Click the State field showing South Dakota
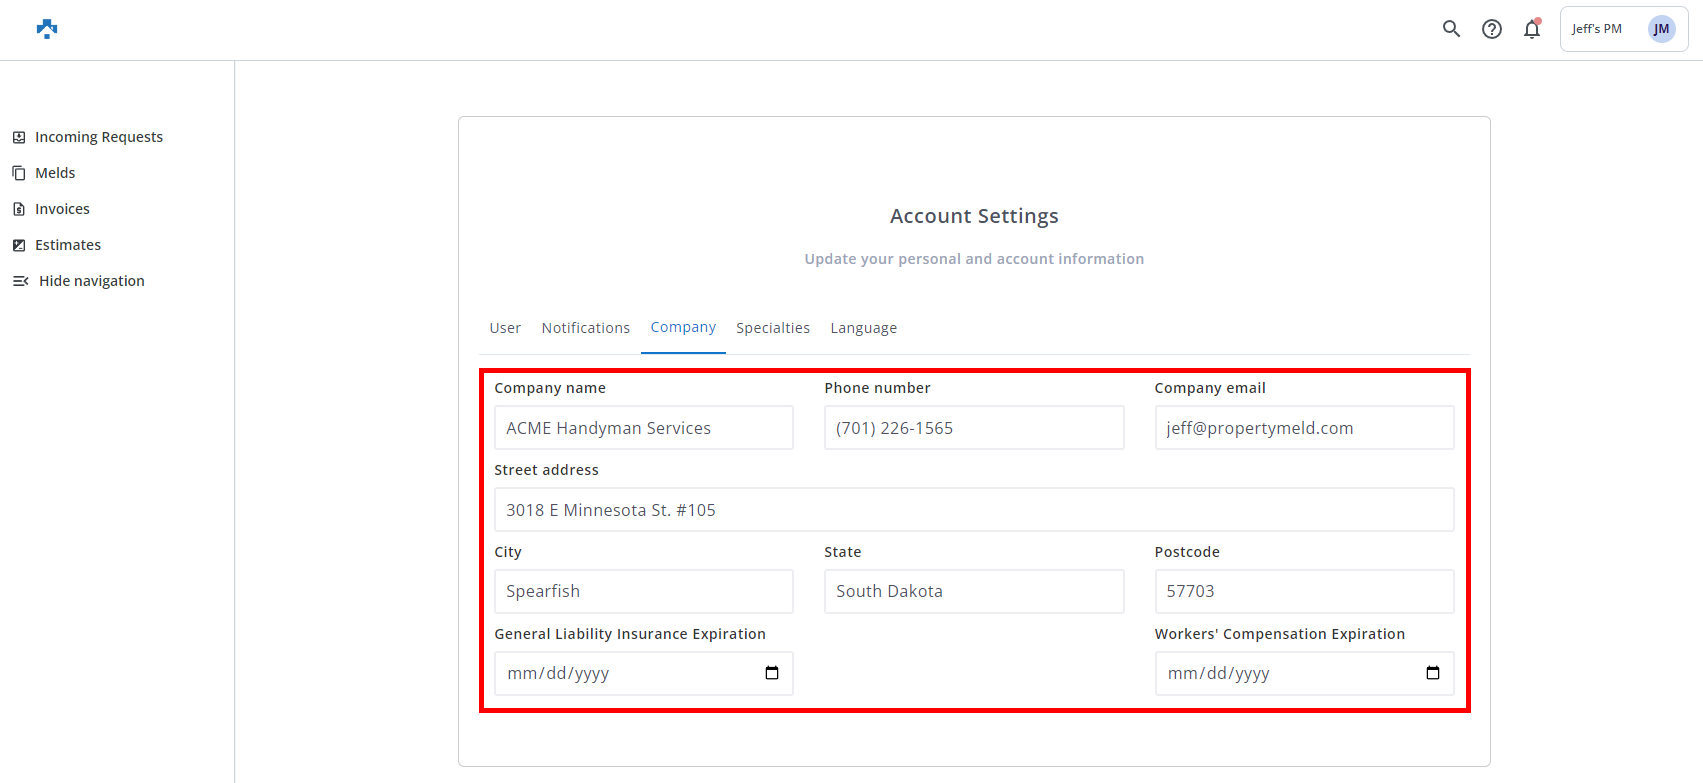This screenshot has width=1703, height=783. pos(973,591)
